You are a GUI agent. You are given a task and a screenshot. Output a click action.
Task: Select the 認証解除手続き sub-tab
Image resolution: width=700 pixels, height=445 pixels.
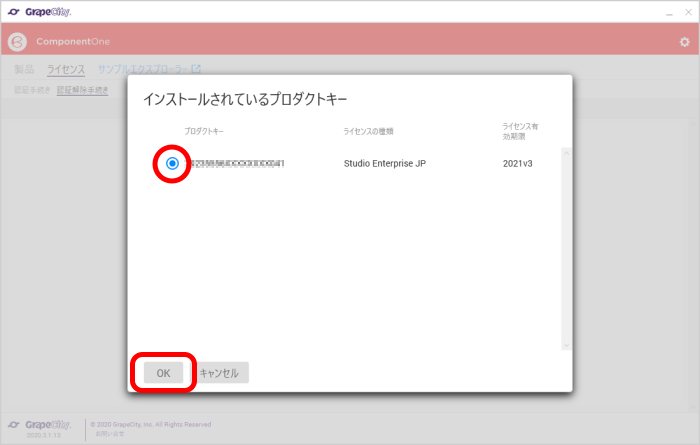[83, 90]
